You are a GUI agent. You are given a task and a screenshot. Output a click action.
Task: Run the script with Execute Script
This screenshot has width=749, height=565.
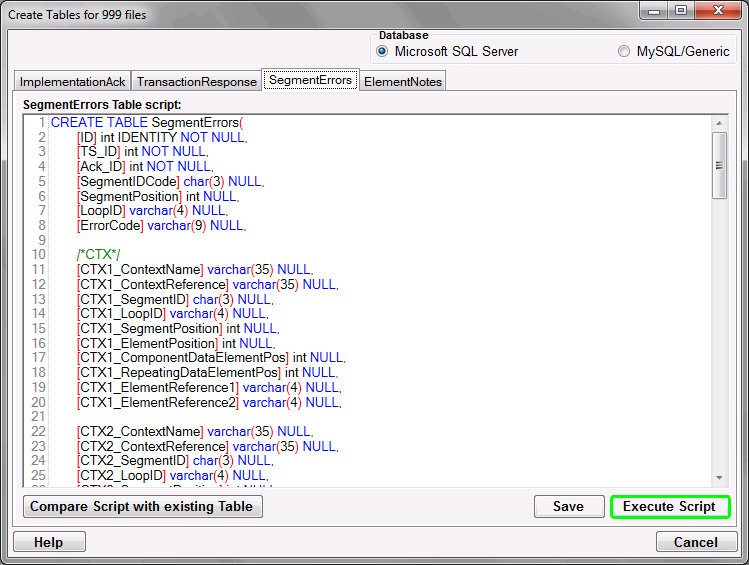669,506
